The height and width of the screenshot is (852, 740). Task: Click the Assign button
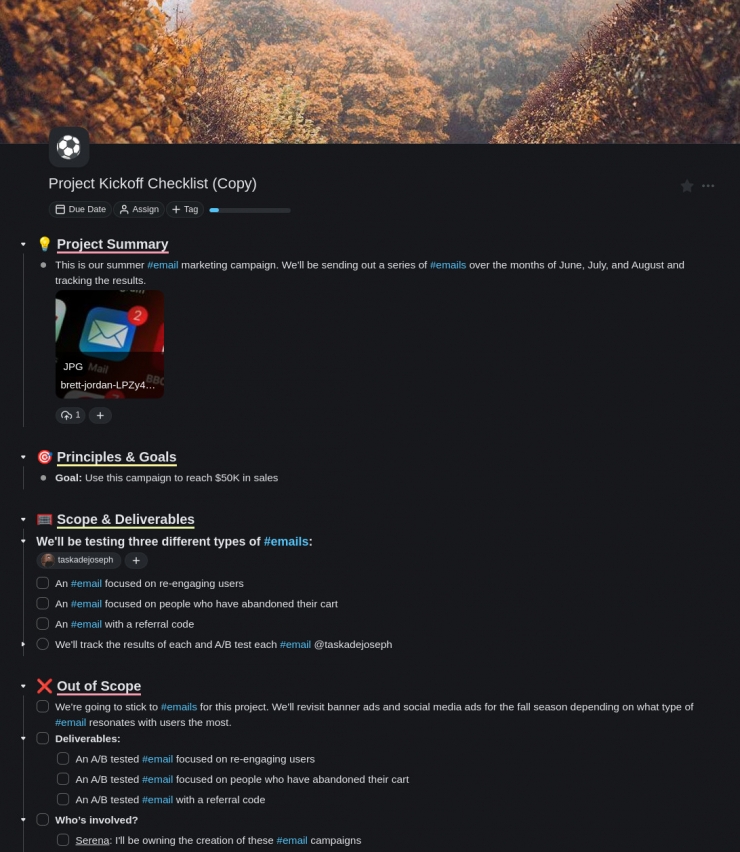(139, 209)
